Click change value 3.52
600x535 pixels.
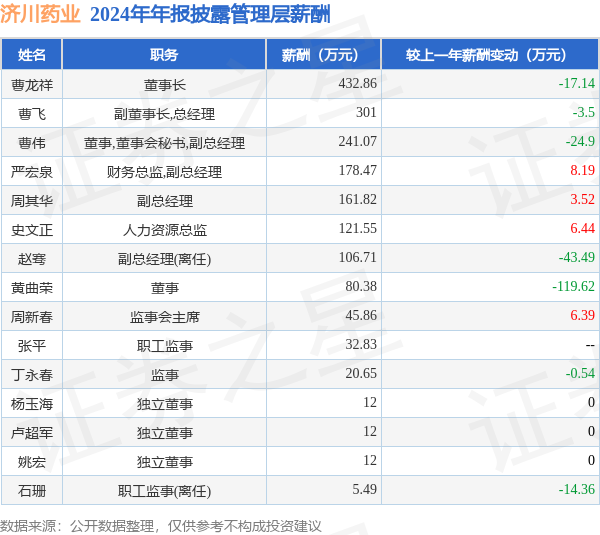[x=582, y=199]
